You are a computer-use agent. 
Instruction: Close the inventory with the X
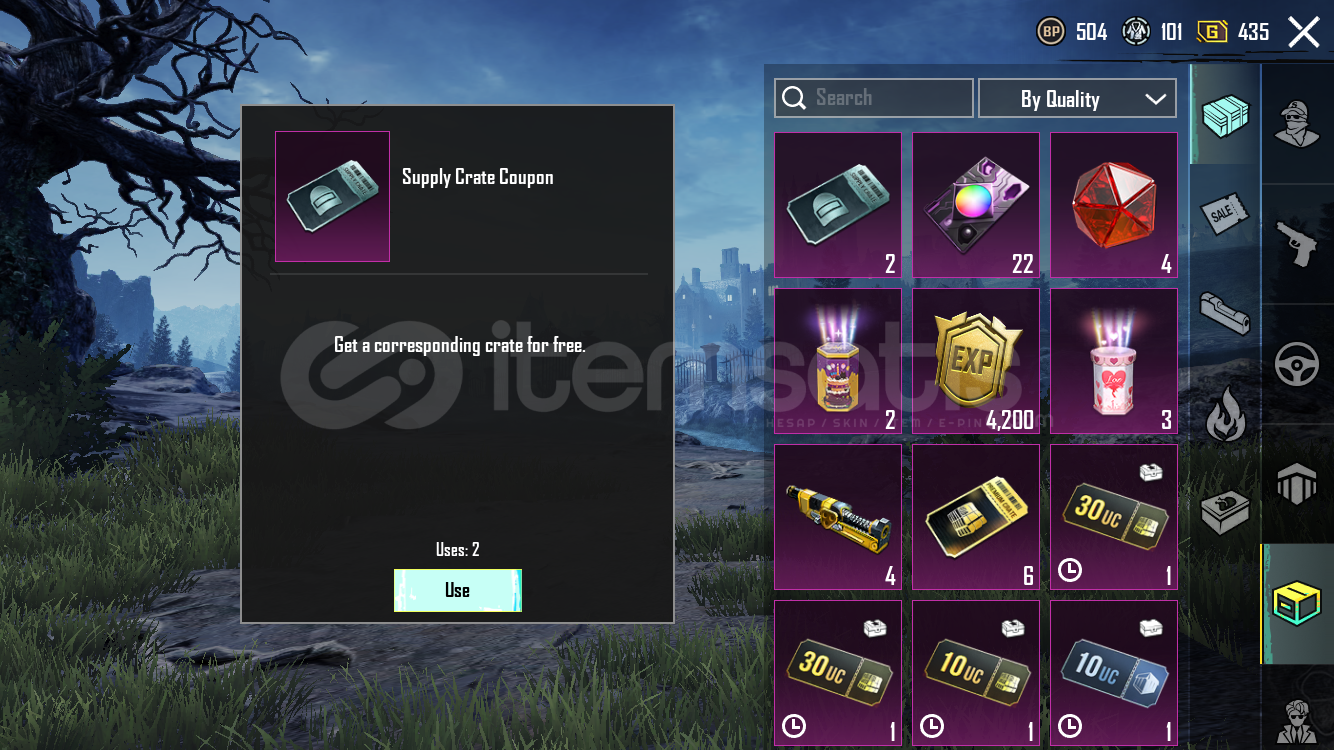1304,32
